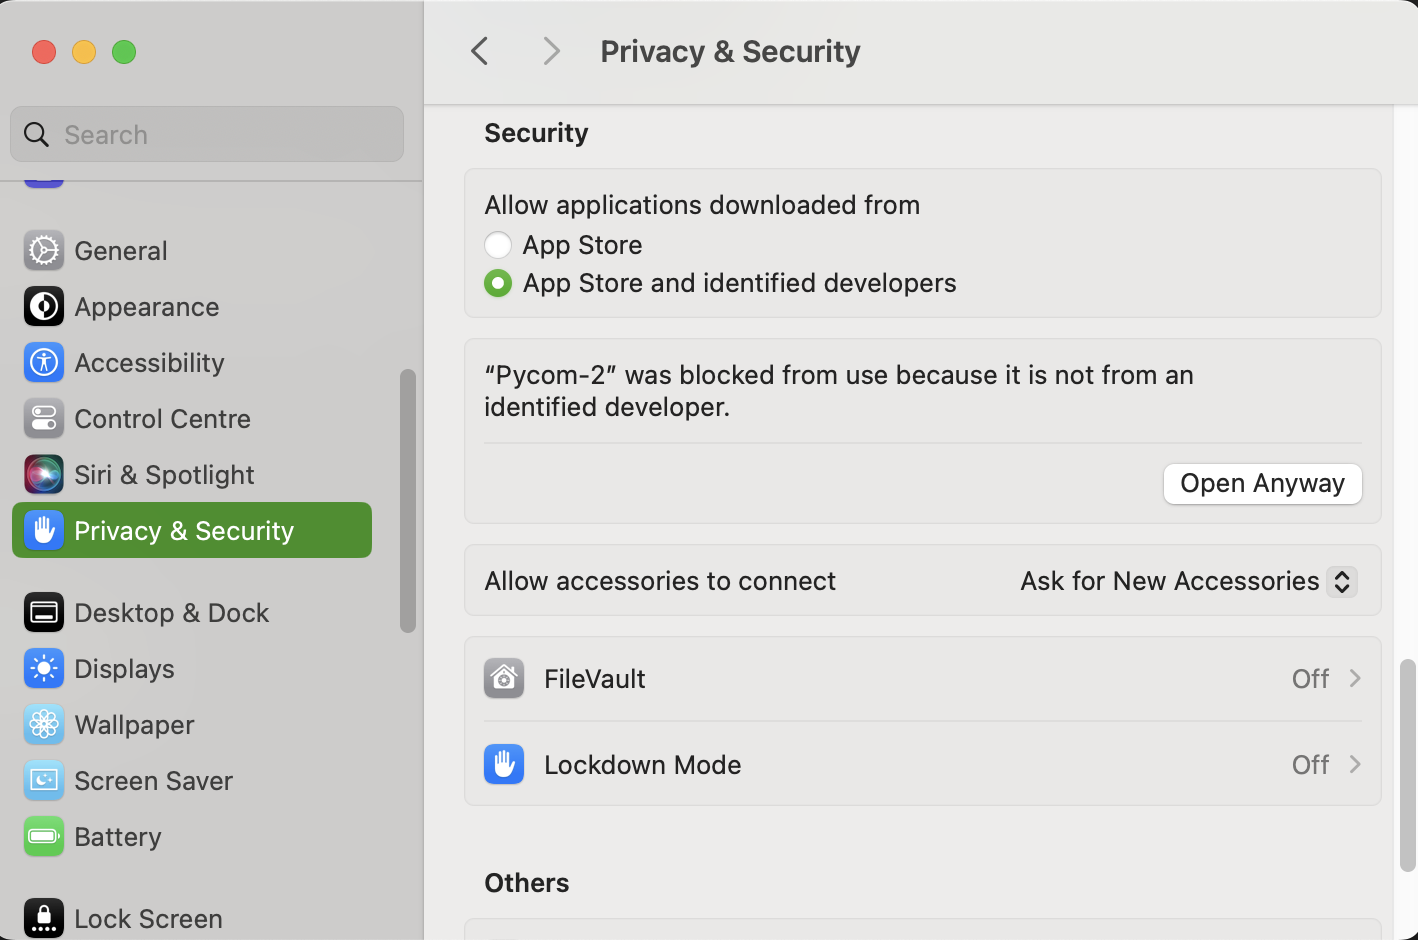Image resolution: width=1418 pixels, height=940 pixels.
Task: Open Wallpaper flower icon in sidebar
Action: point(44,725)
